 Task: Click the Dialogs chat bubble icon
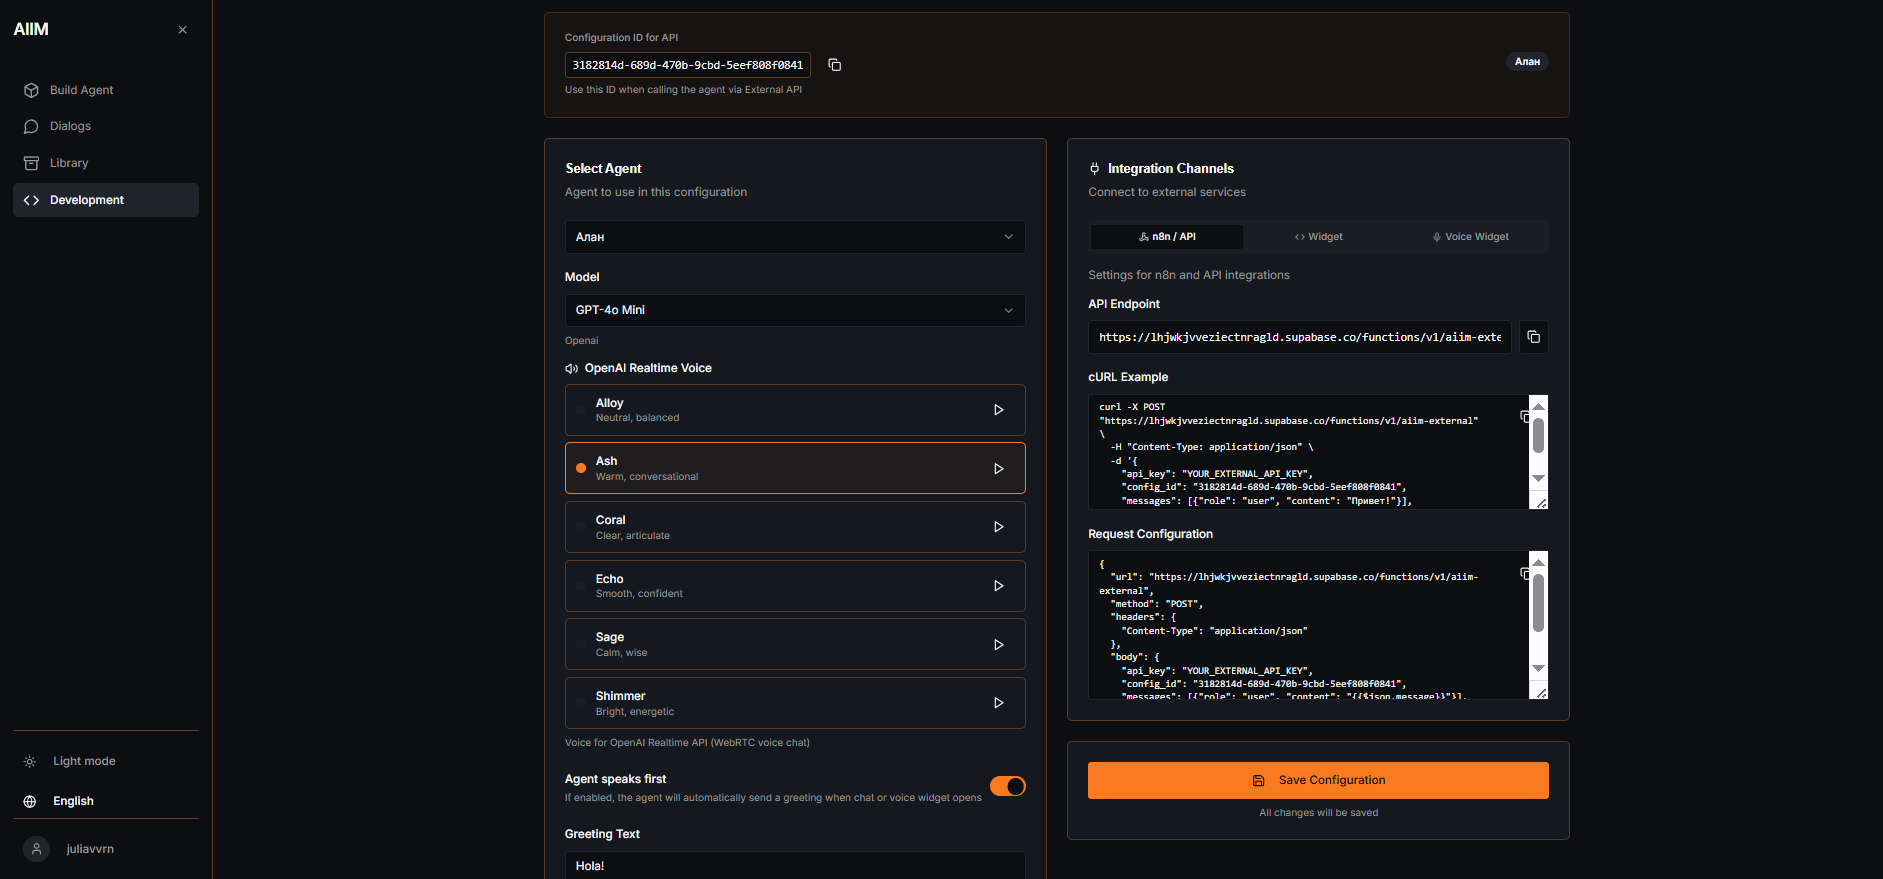point(31,126)
